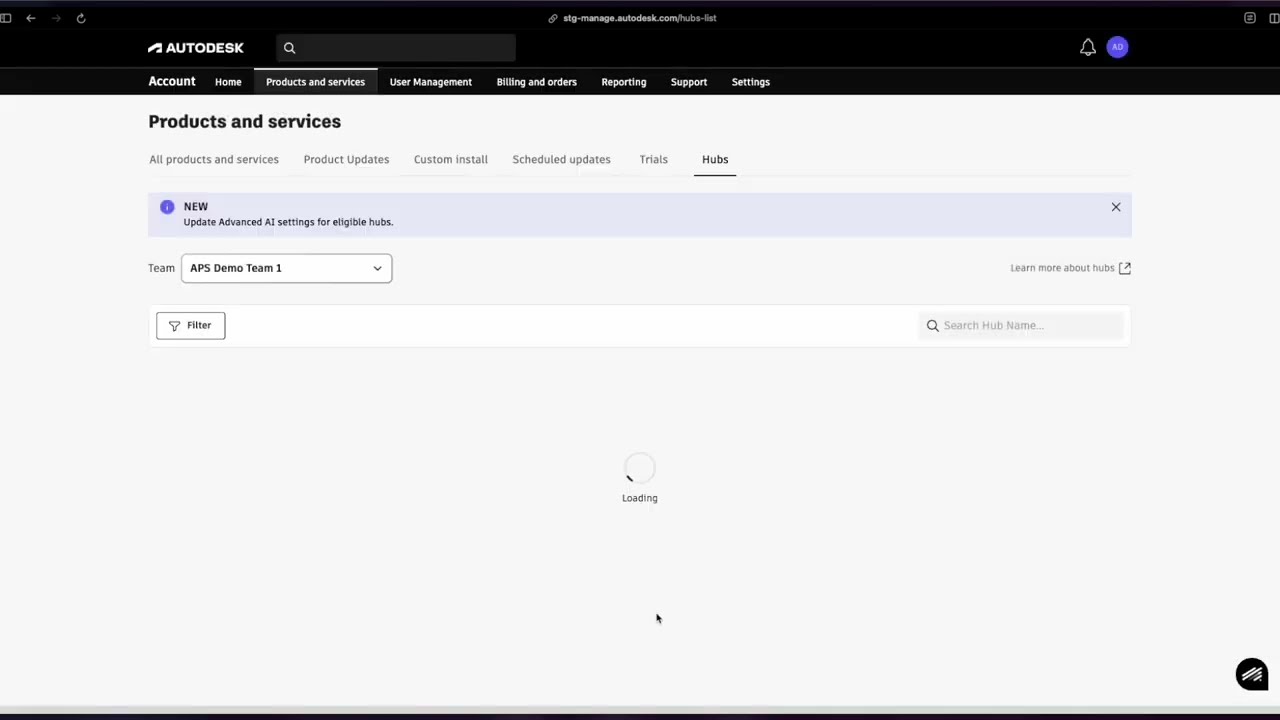Screen dimensions: 1280x720
Task: Select the Trials tab
Action: 653,159
